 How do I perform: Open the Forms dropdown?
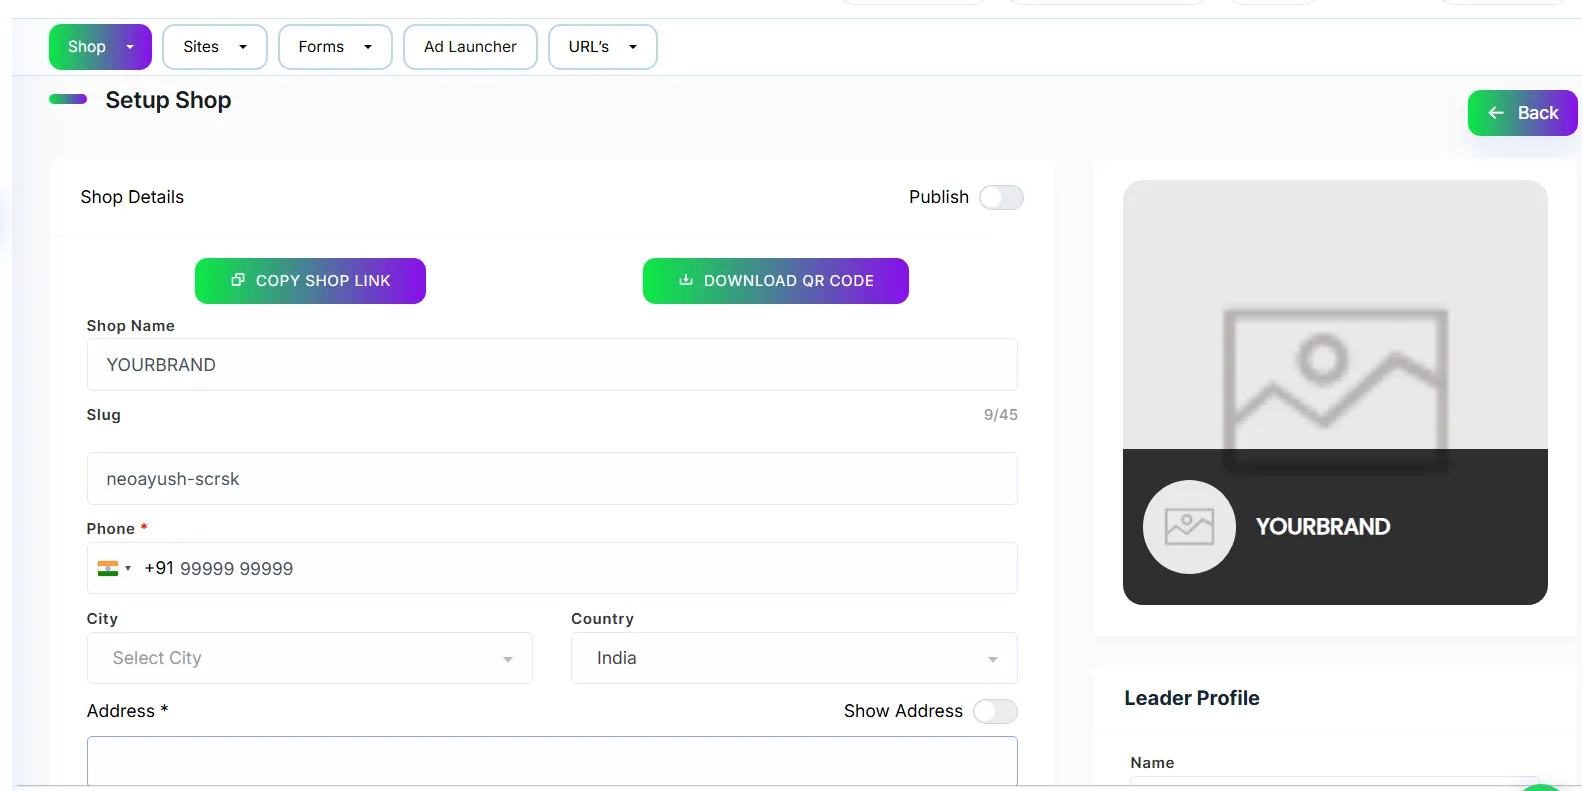pyautogui.click(x=335, y=47)
